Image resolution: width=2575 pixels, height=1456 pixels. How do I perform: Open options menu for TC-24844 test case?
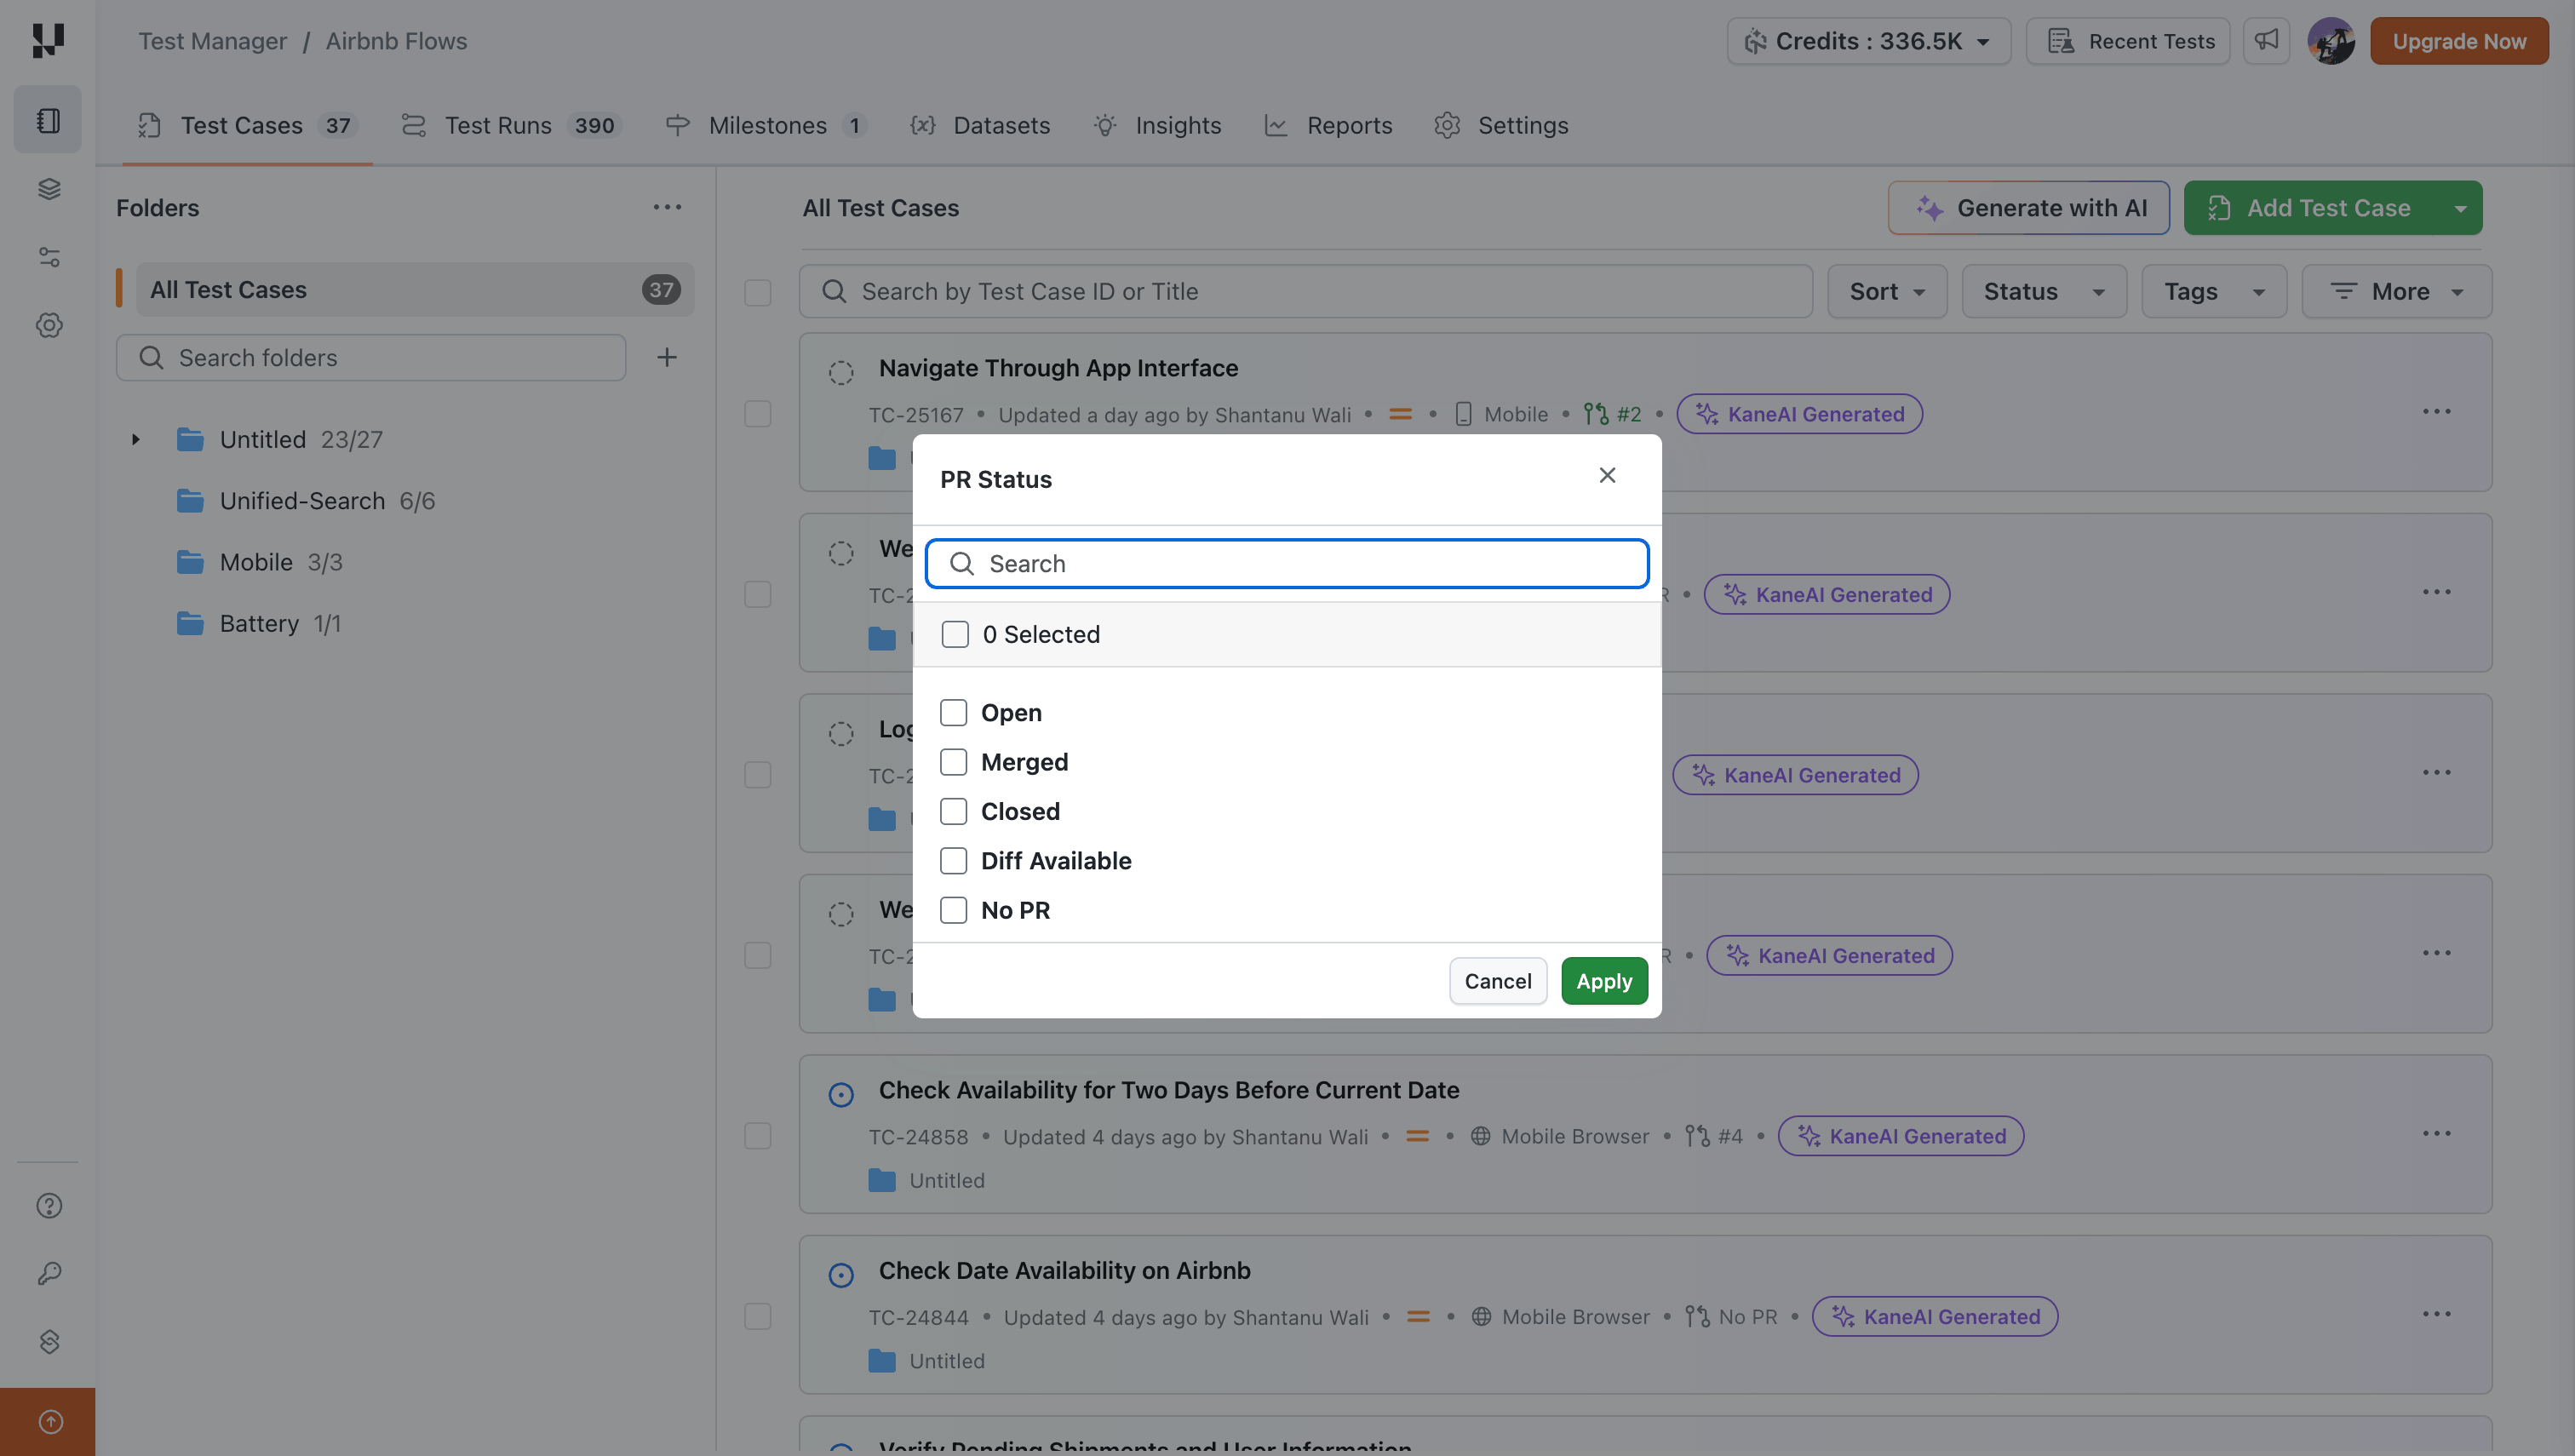click(2436, 1314)
